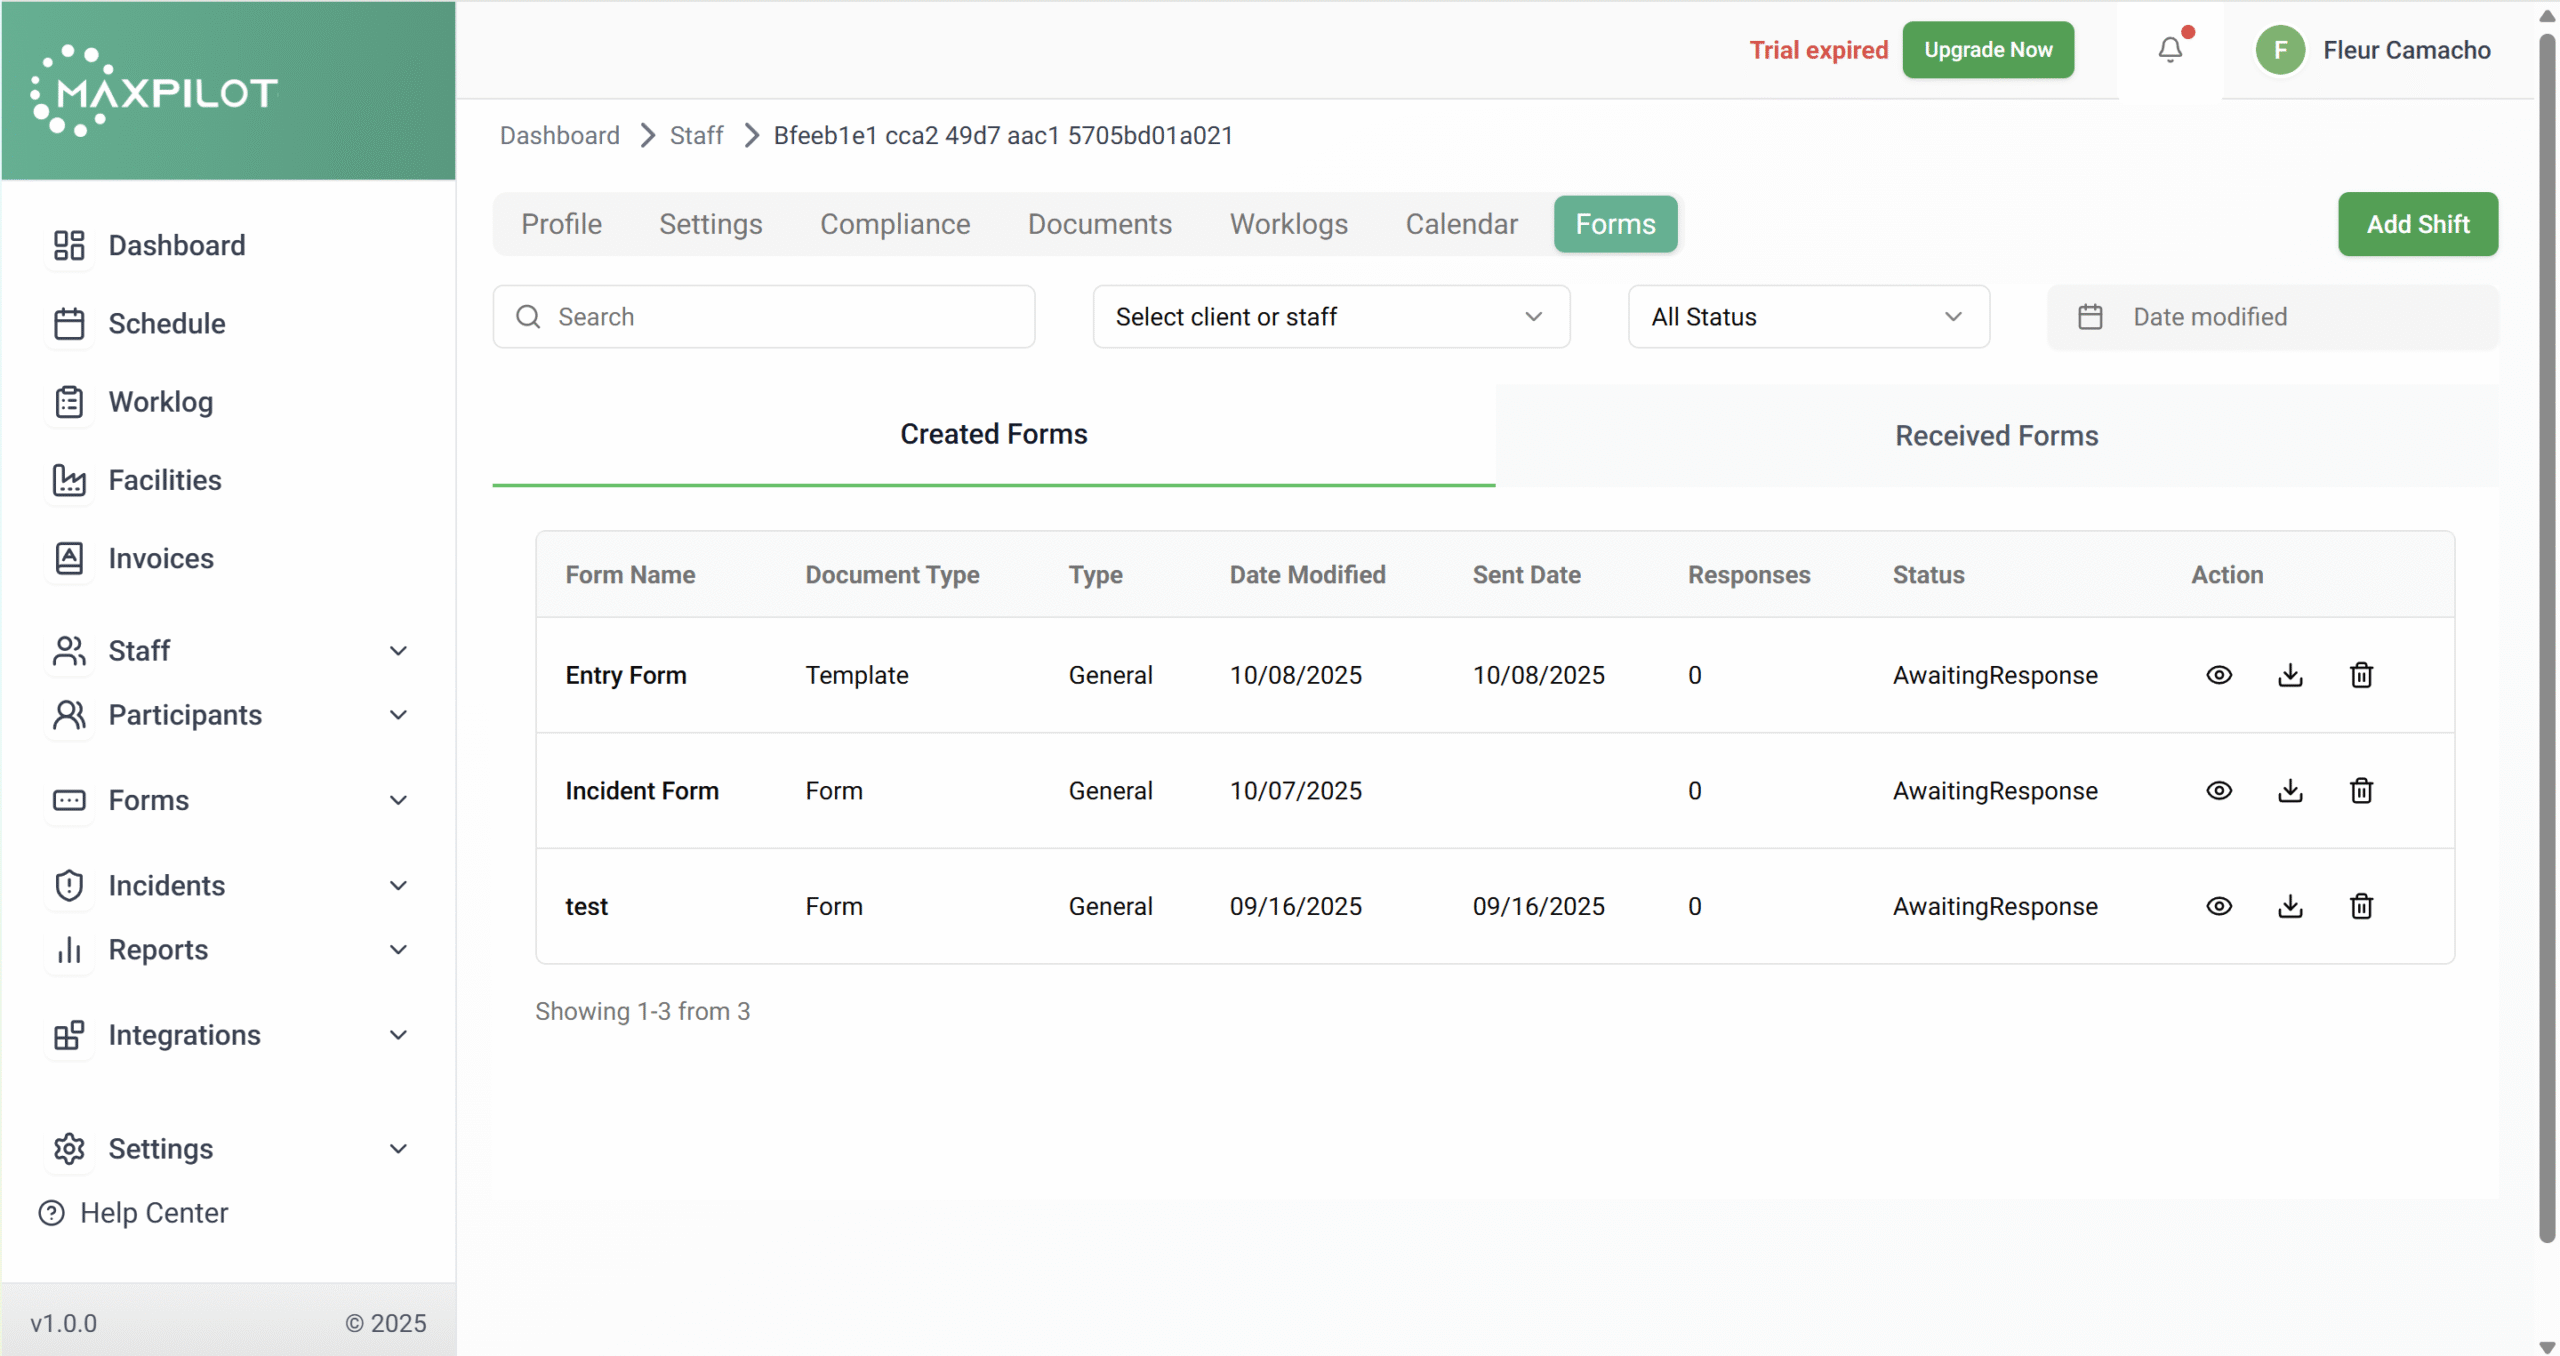2560x1356 pixels.
Task: Open Select client or staff dropdown
Action: [1330, 317]
